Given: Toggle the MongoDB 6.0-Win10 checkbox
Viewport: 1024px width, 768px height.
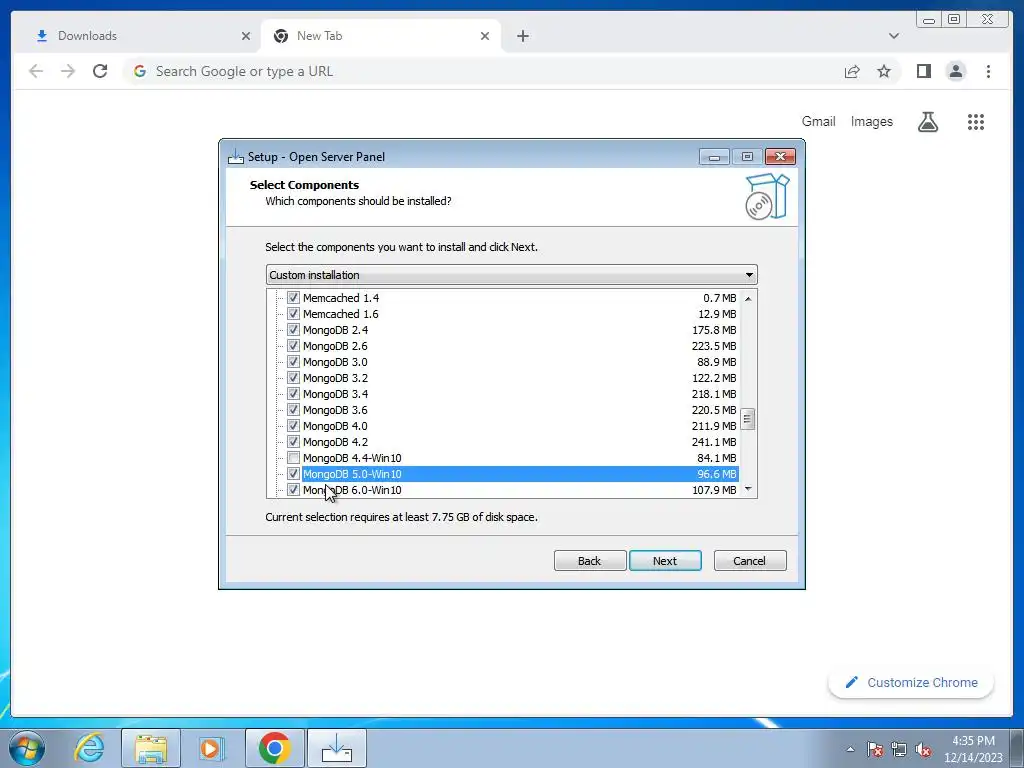Looking at the screenshot, I should (x=293, y=490).
